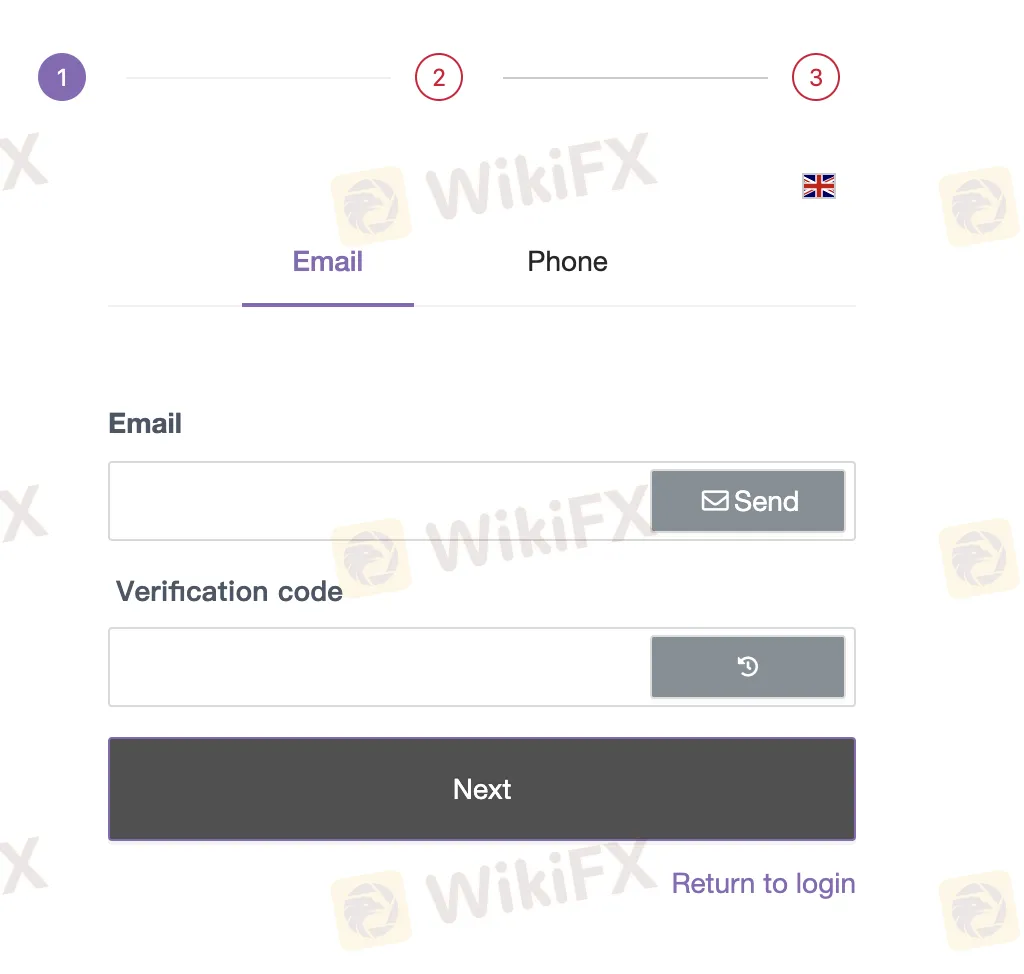Focus the Verification code input field
The width and height of the screenshot is (1024, 974).
click(x=380, y=667)
